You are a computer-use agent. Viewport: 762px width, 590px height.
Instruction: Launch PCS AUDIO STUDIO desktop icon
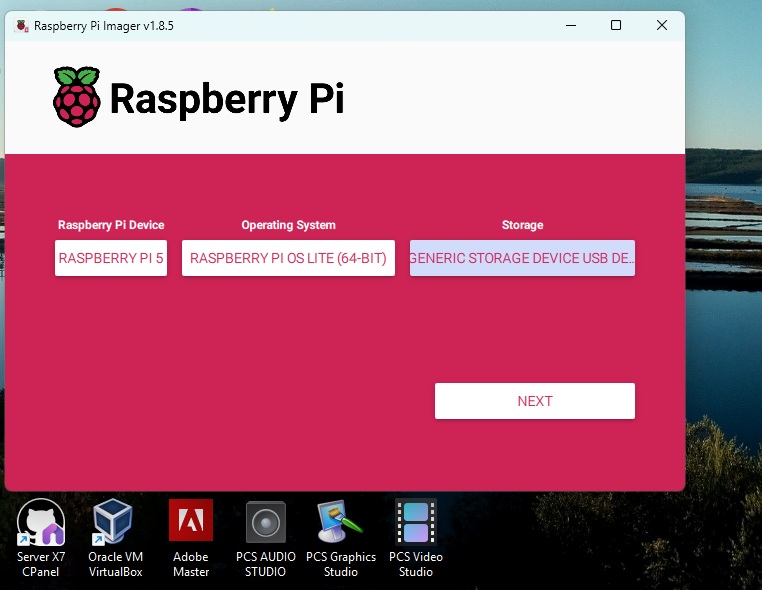coord(266,538)
